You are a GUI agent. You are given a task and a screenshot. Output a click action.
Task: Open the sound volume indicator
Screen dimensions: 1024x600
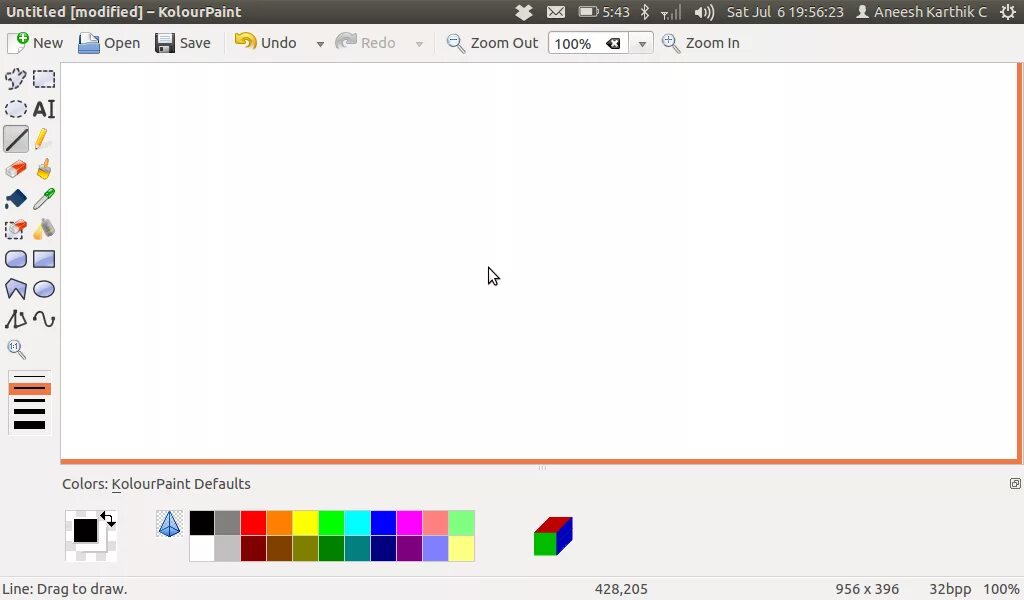pos(703,12)
